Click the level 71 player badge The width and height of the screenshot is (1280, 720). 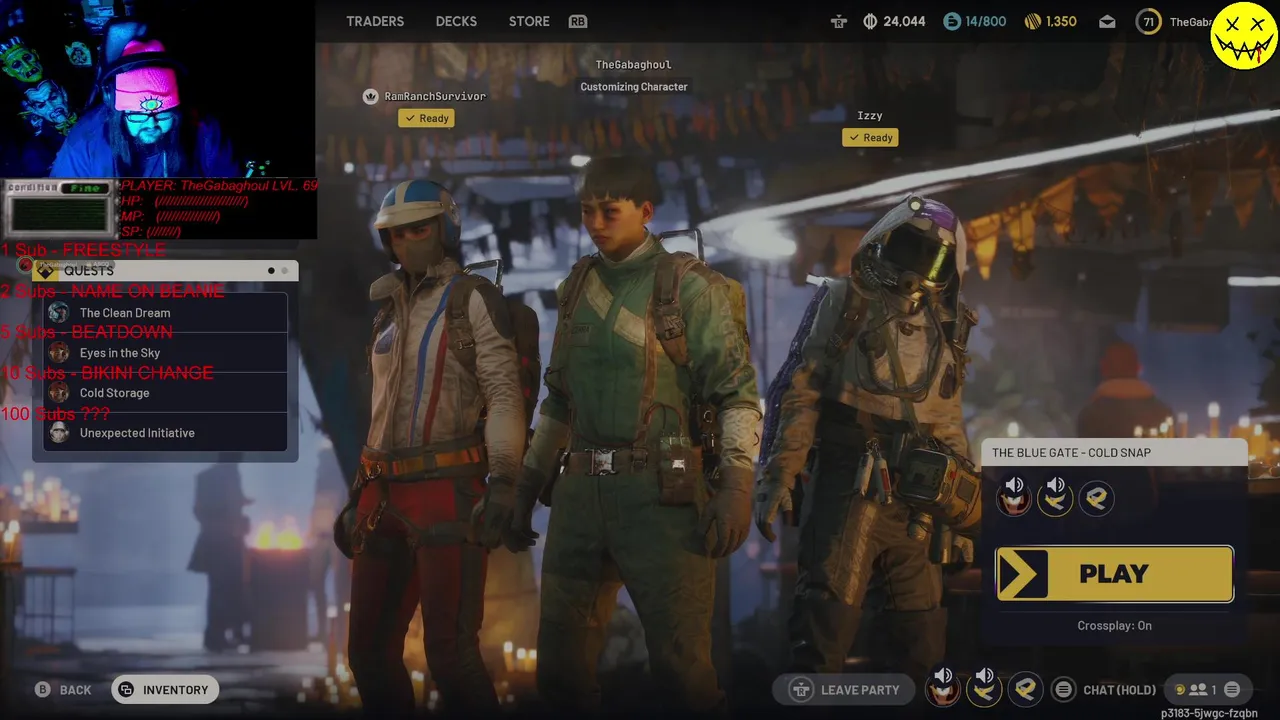click(x=1148, y=21)
